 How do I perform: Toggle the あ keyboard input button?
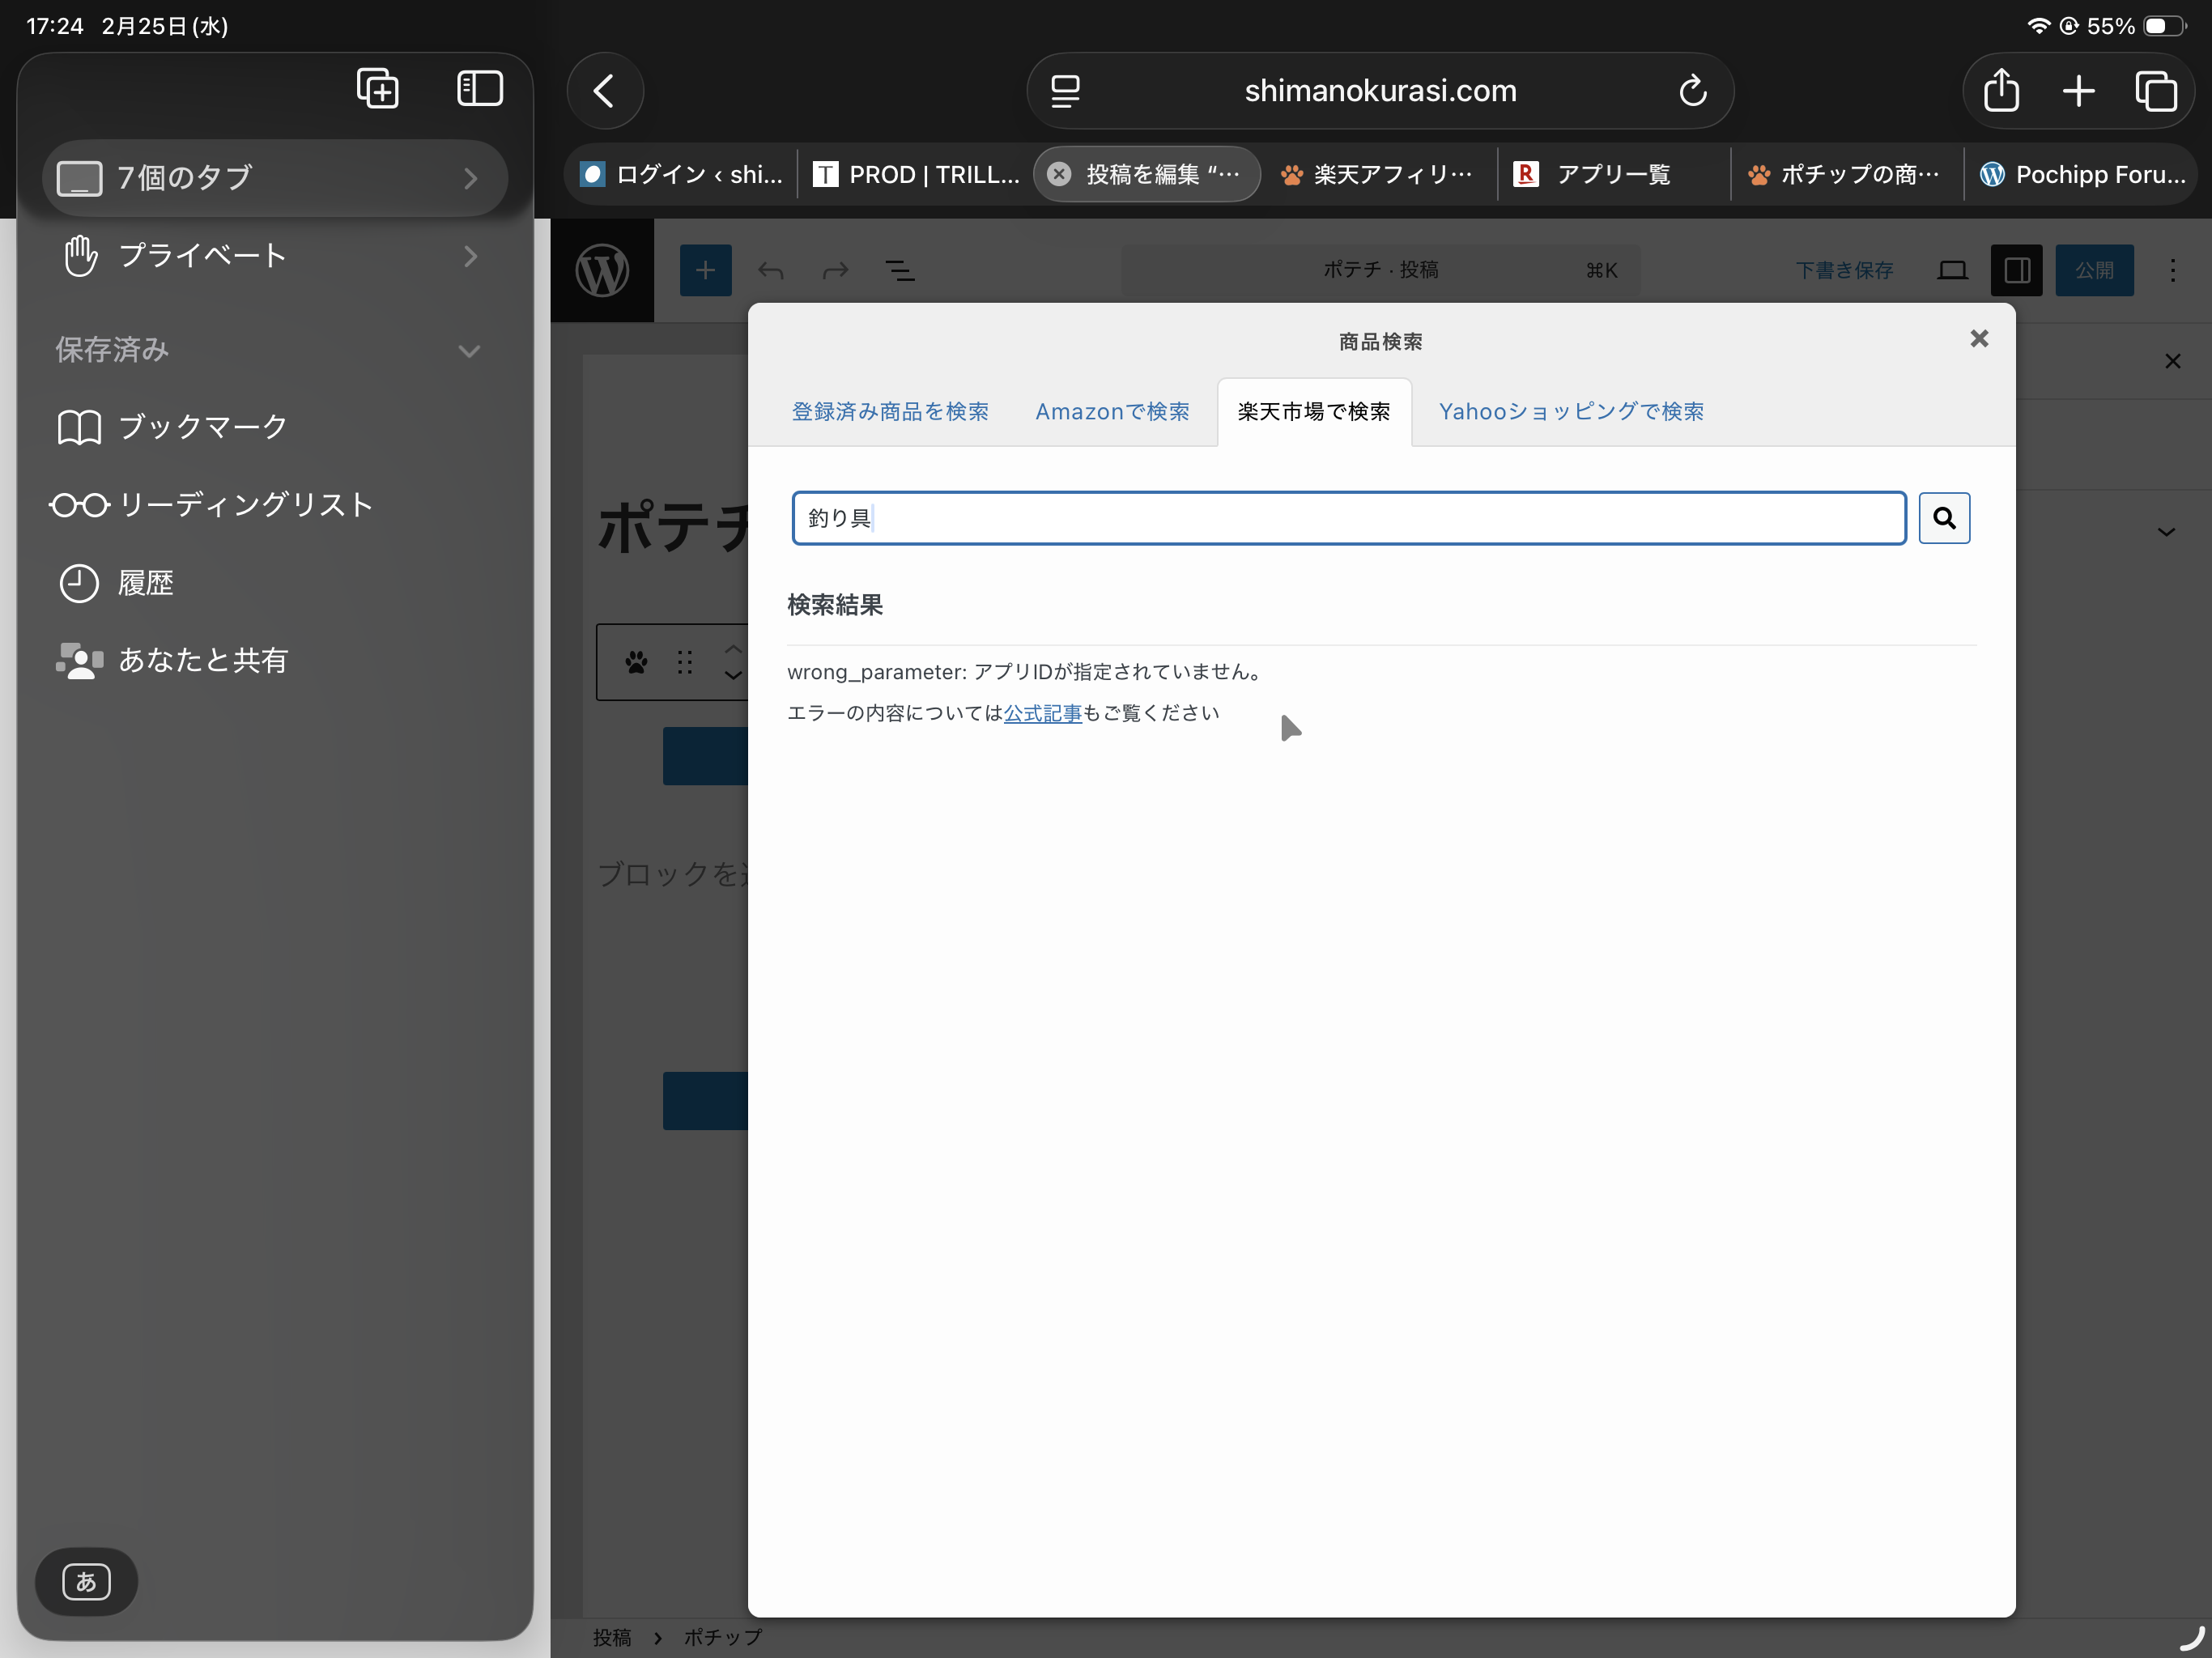[x=86, y=1581]
